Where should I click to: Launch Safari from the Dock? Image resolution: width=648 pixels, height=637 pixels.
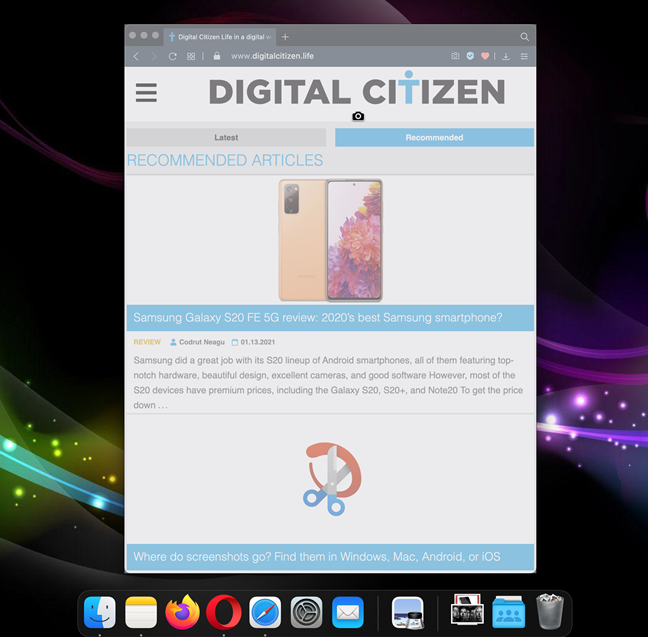(265, 612)
